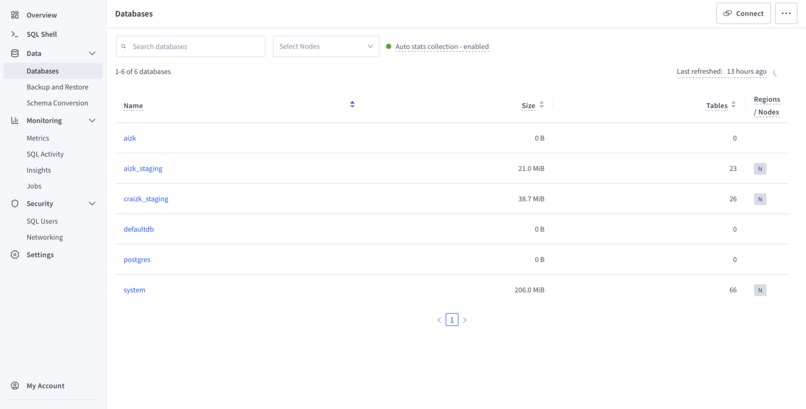Viewport: 806px width, 409px height.
Task: Open the defaultdb database link
Action: point(138,229)
